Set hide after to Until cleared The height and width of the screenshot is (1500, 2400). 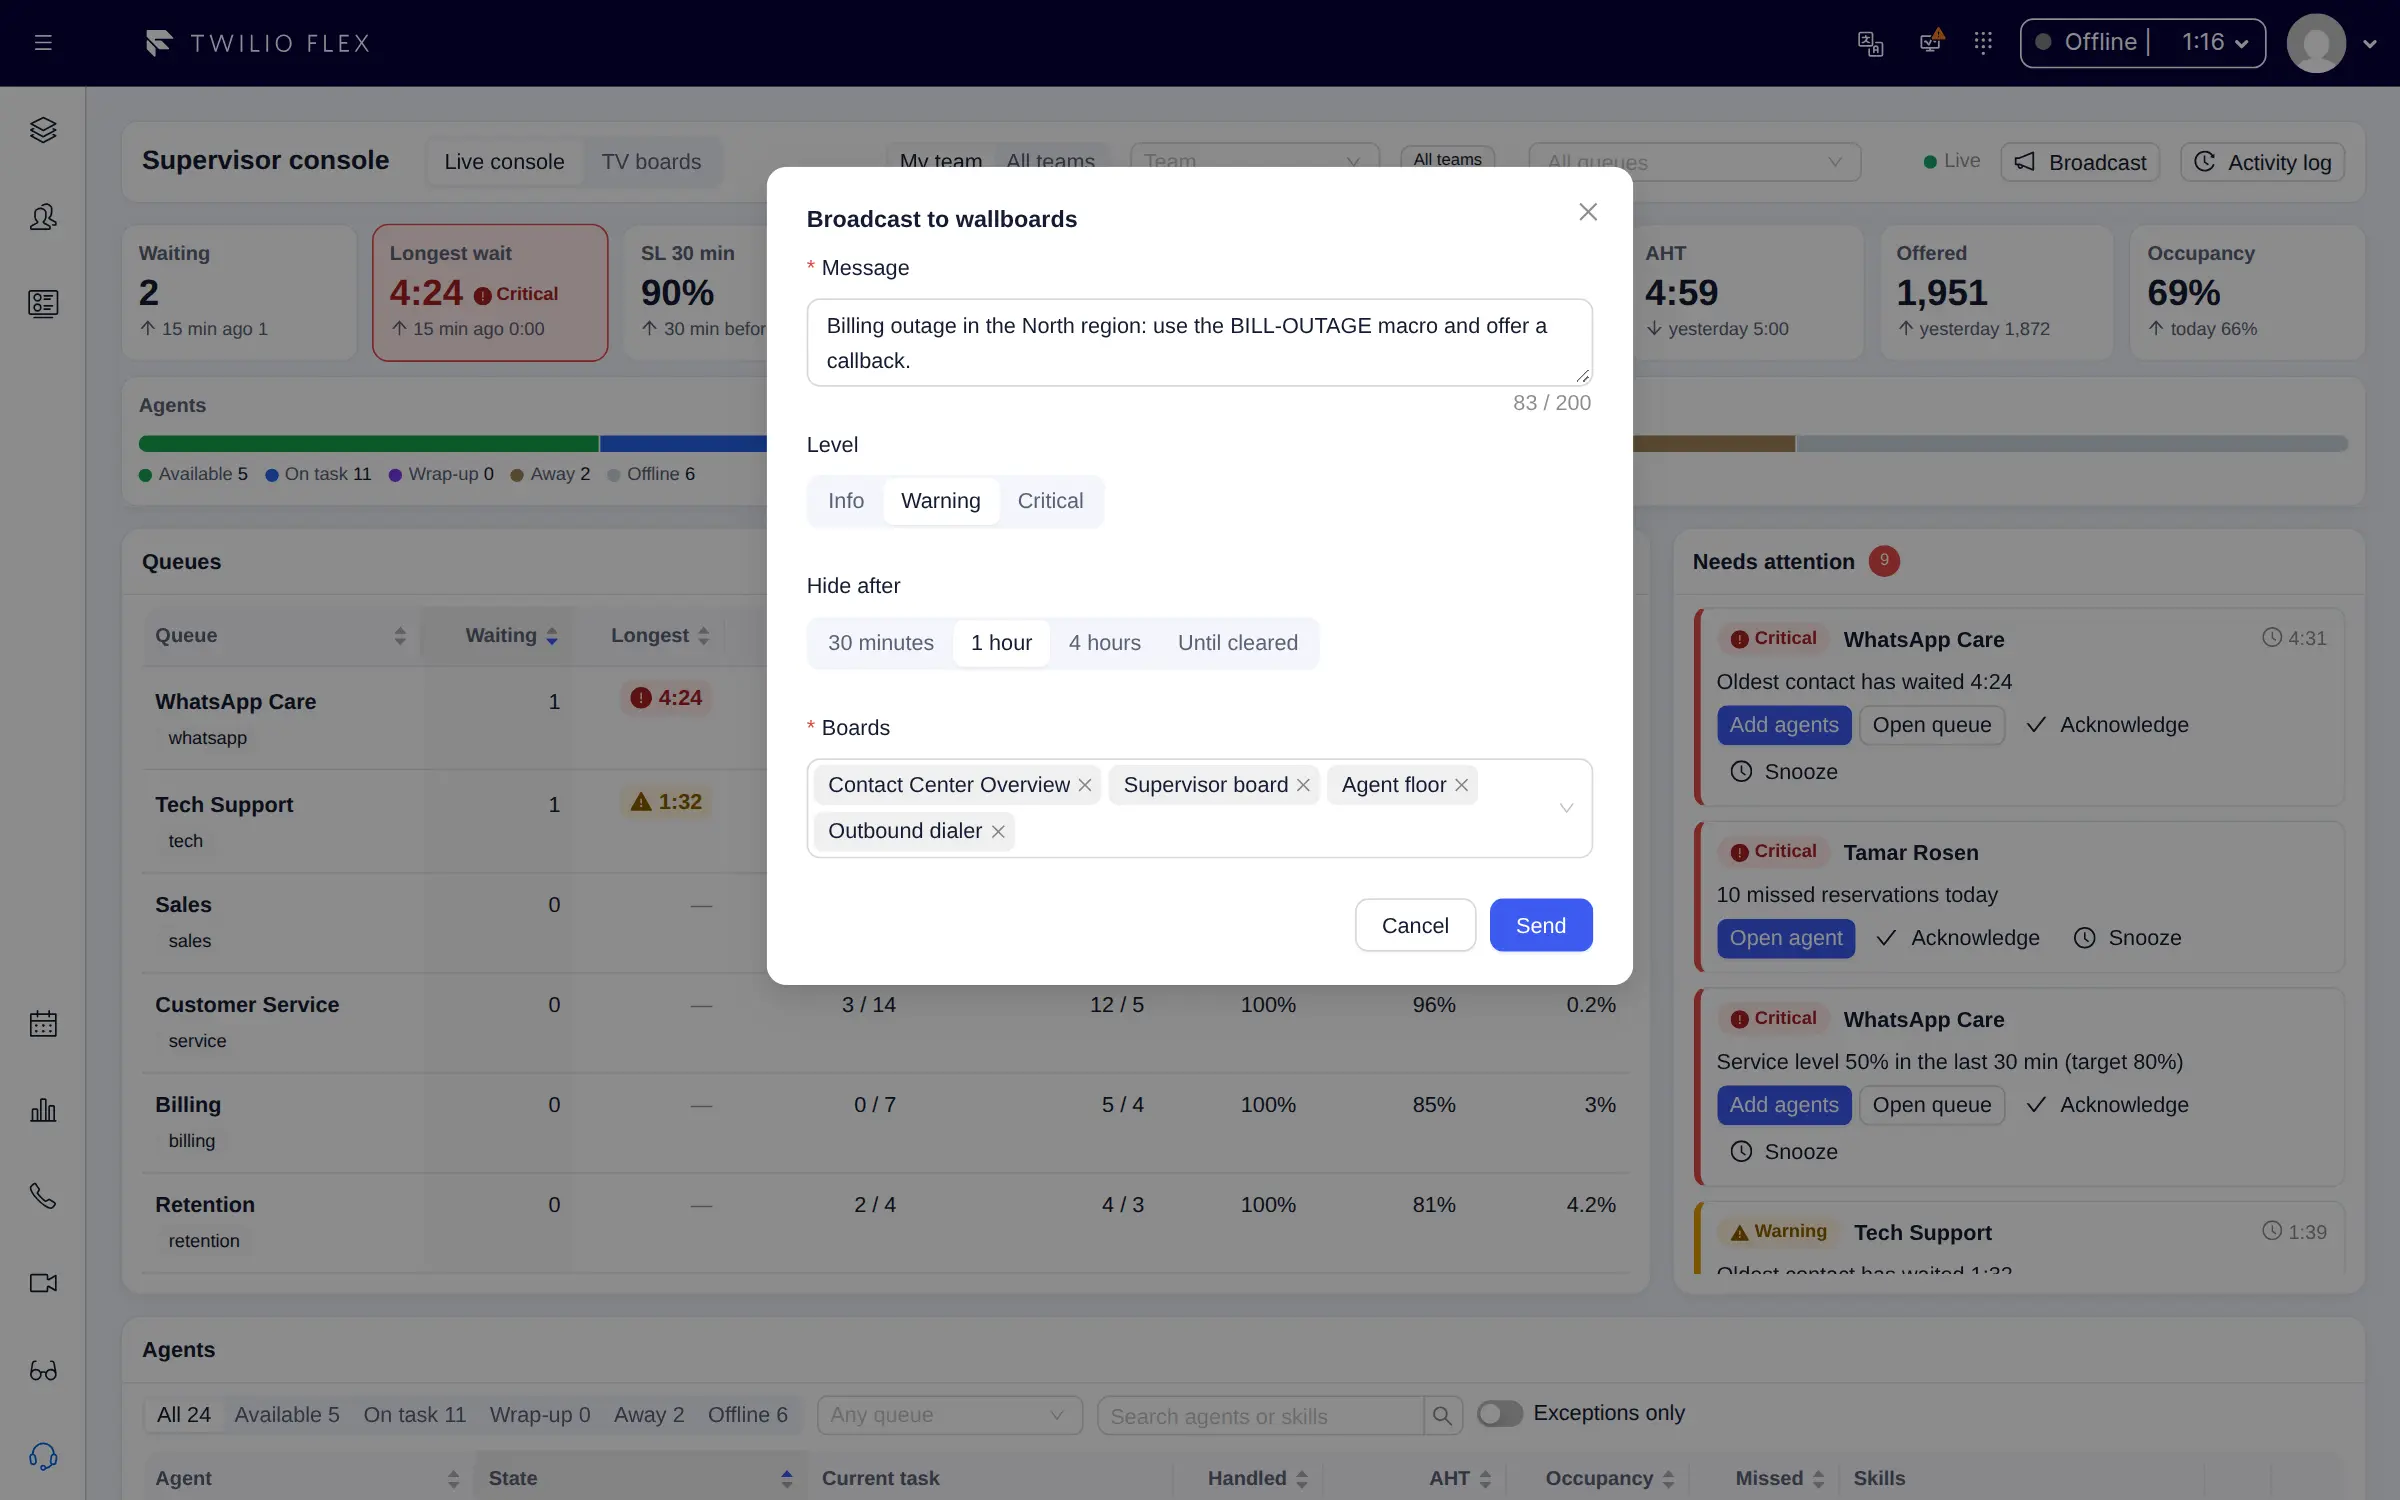click(1238, 643)
